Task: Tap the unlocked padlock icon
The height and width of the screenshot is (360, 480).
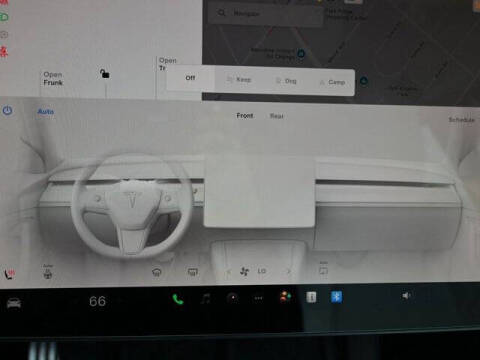Action: pos(105,73)
